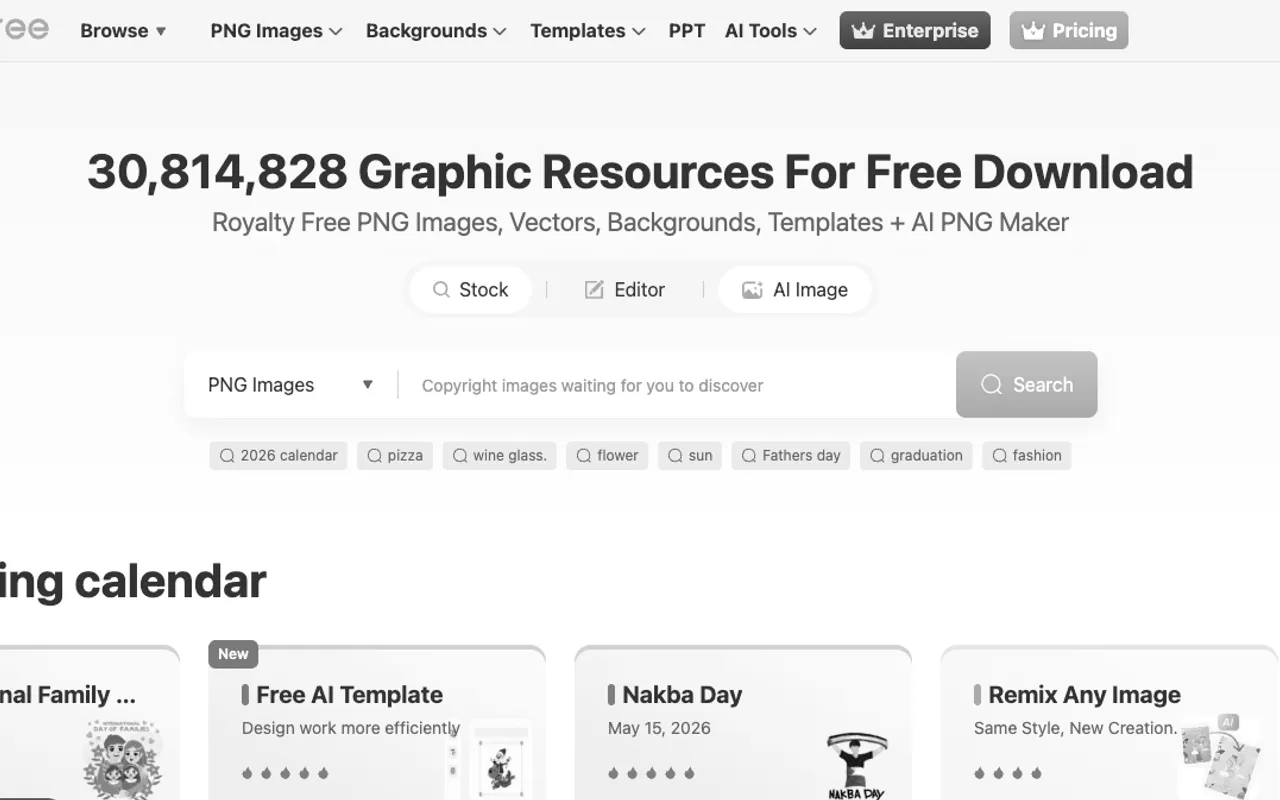Select the pizza search suggestion
Screen dimensions: 1280x800
point(395,456)
